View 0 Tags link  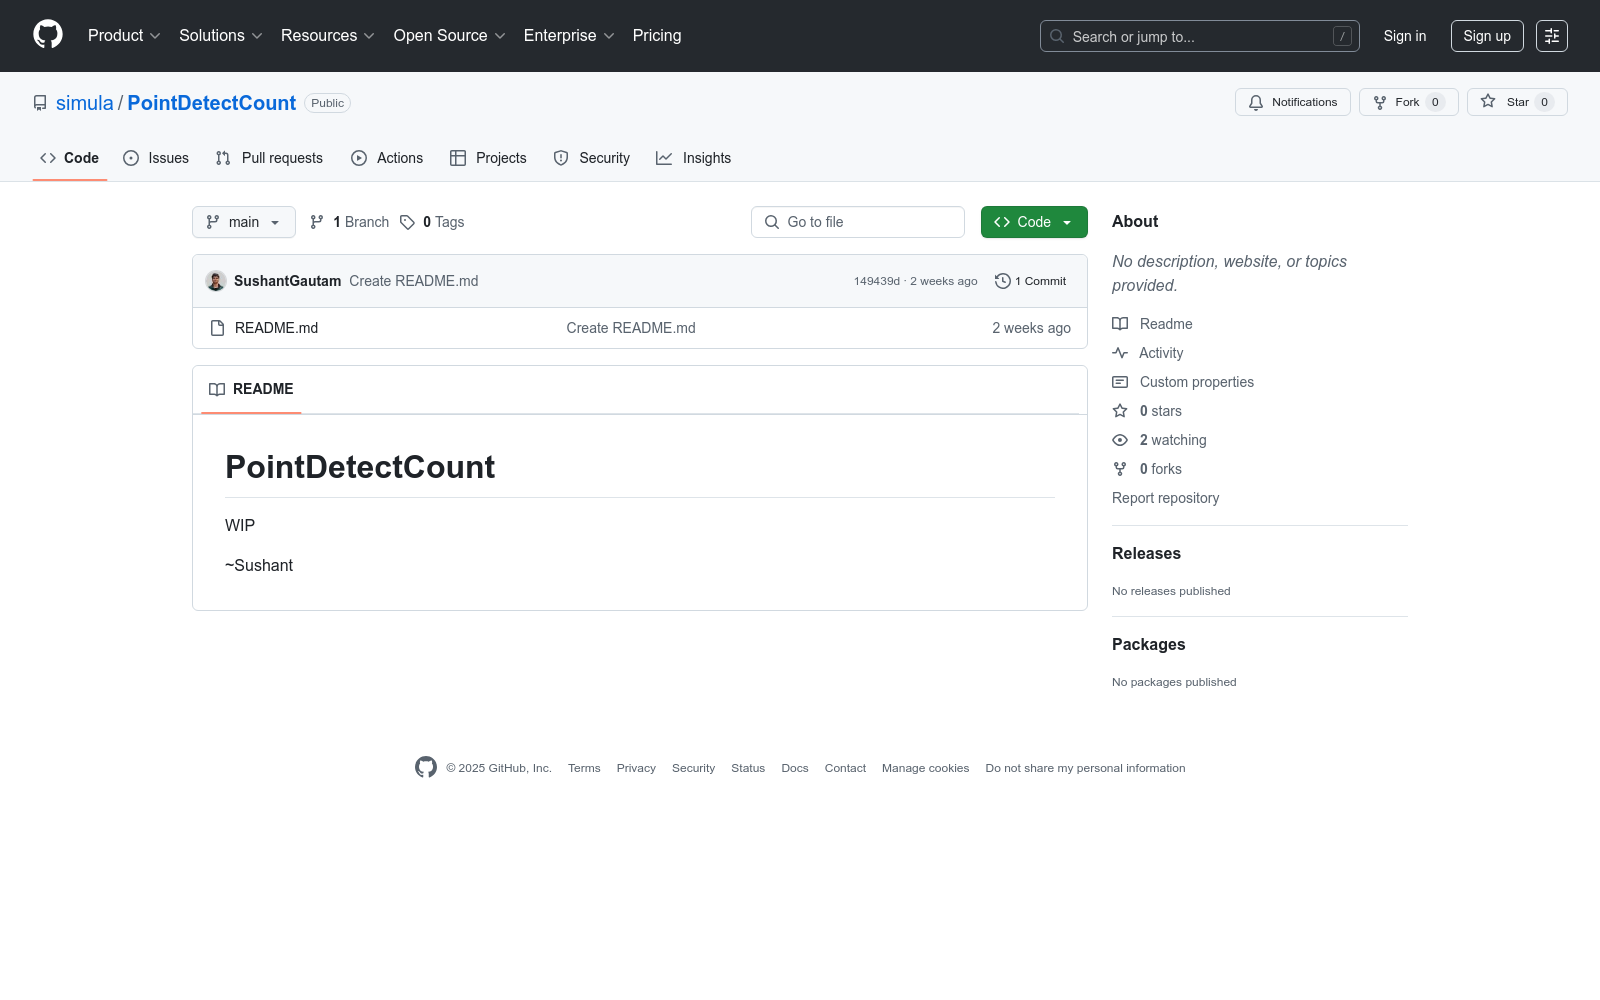432,222
